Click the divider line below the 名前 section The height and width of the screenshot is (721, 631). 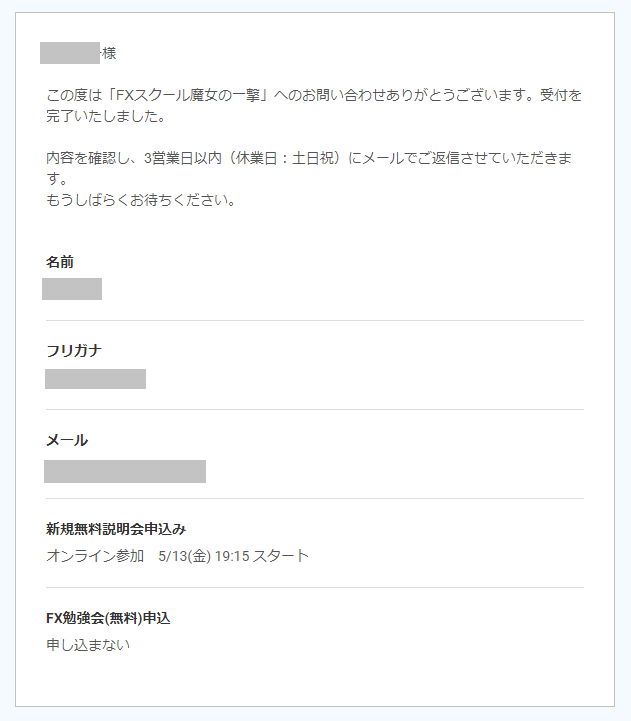click(x=315, y=320)
